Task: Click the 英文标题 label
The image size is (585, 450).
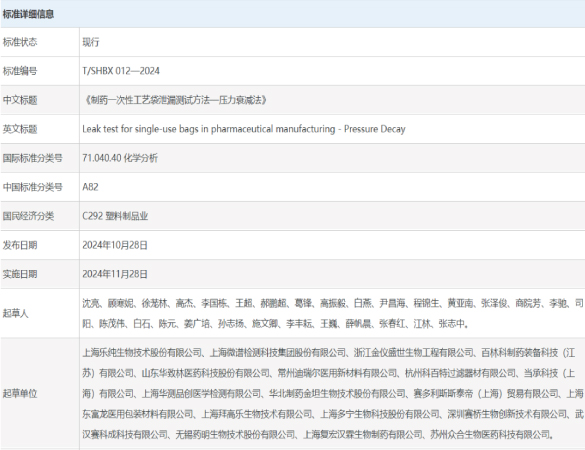Action: click(20, 129)
